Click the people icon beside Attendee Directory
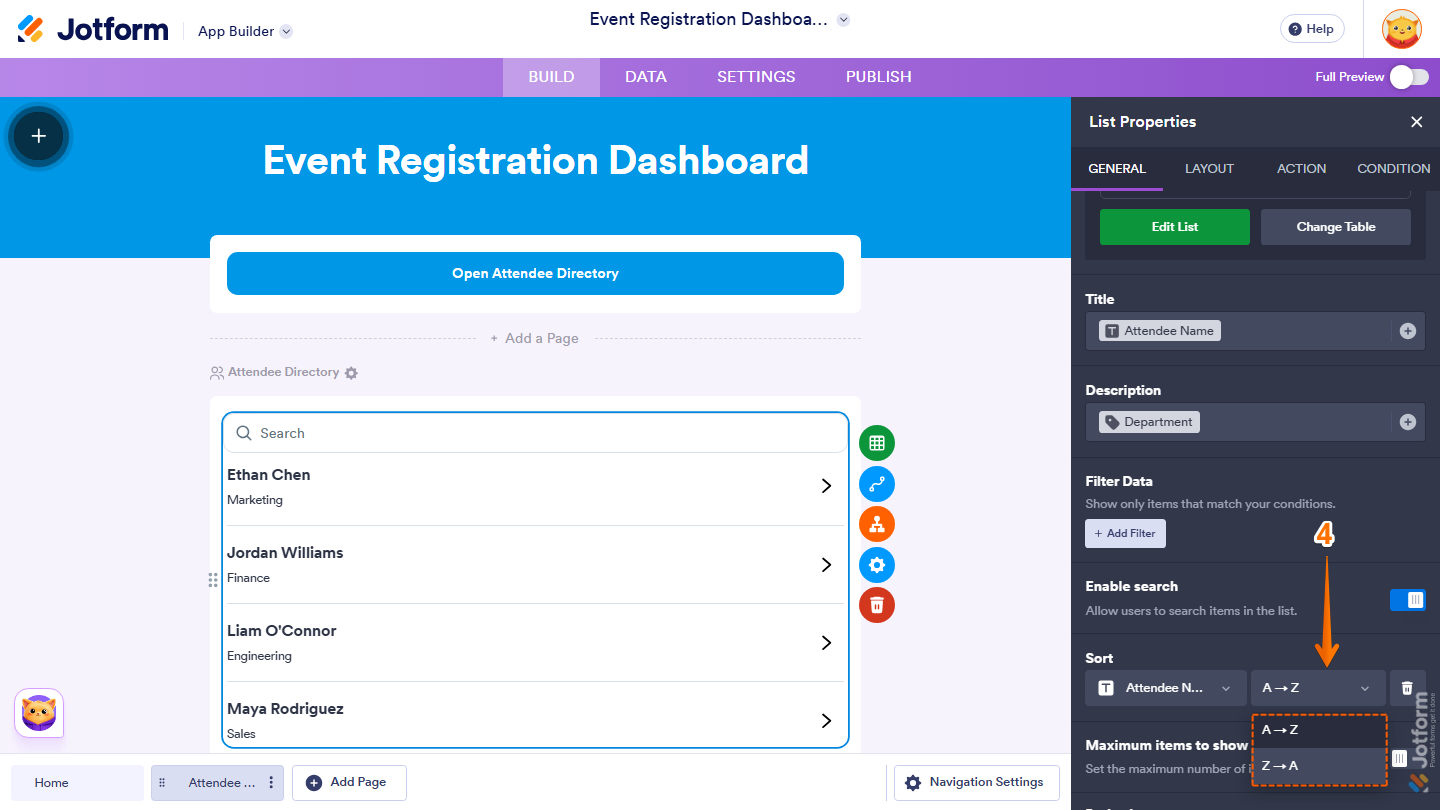 coord(217,373)
